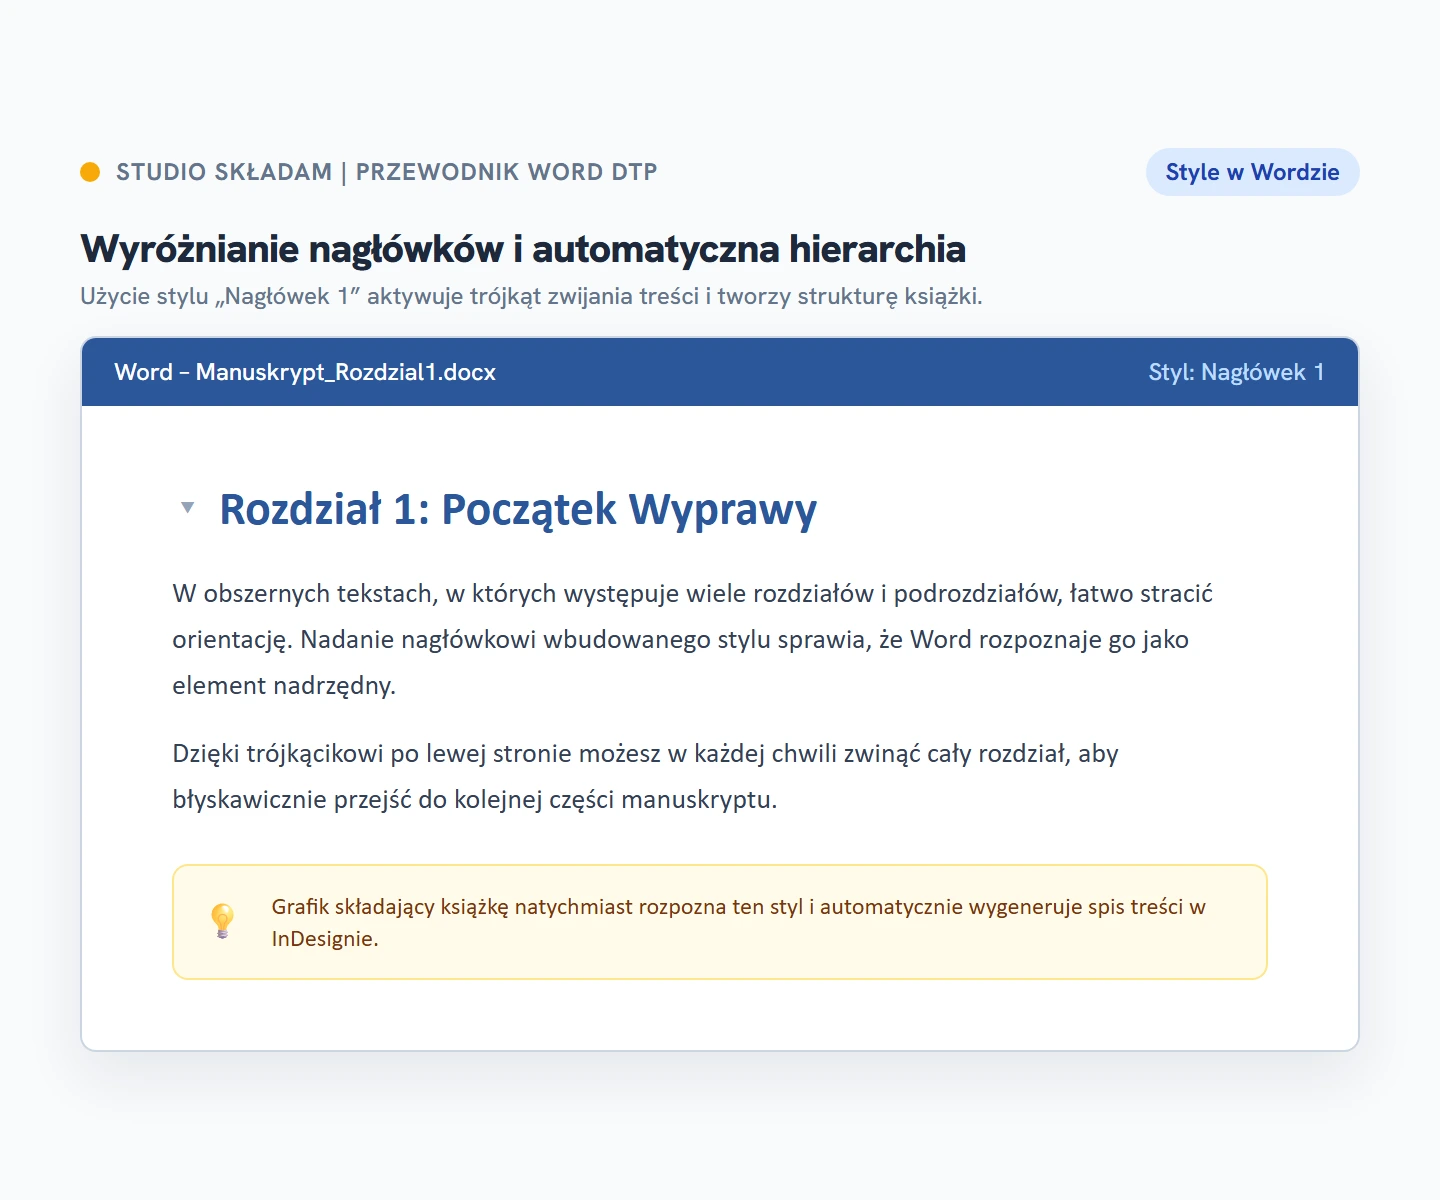Select the heading "Rozdział 1: Początek Wyprawy"
The image size is (1440, 1200).
click(x=518, y=509)
